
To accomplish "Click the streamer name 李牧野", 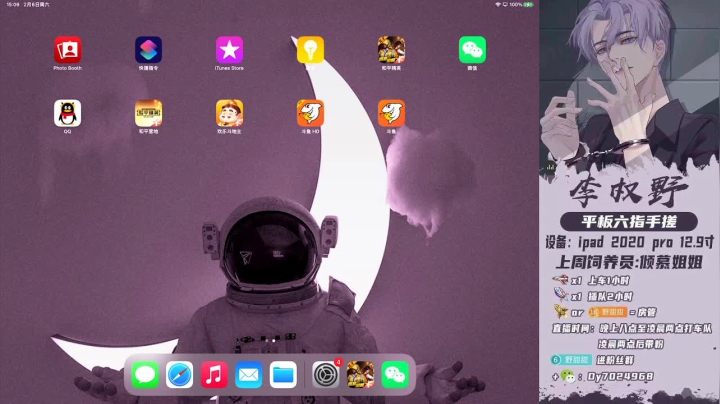I will tap(629, 191).
